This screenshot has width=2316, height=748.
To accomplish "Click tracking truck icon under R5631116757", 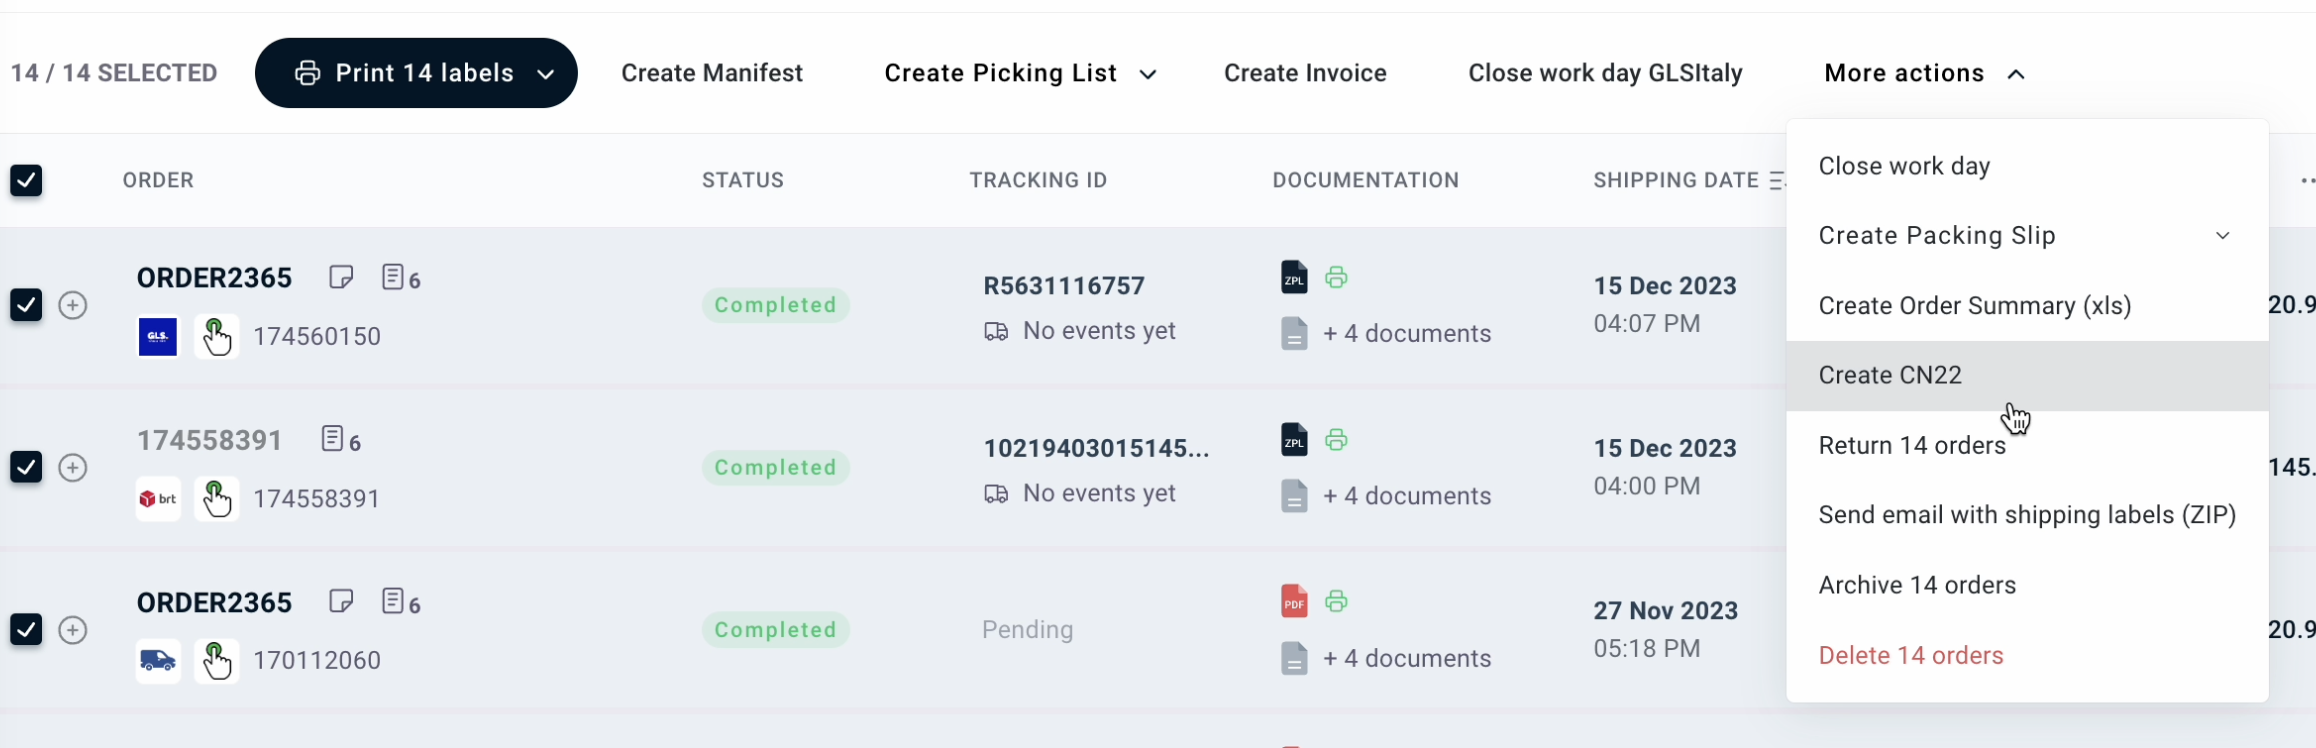I will (996, 331).
